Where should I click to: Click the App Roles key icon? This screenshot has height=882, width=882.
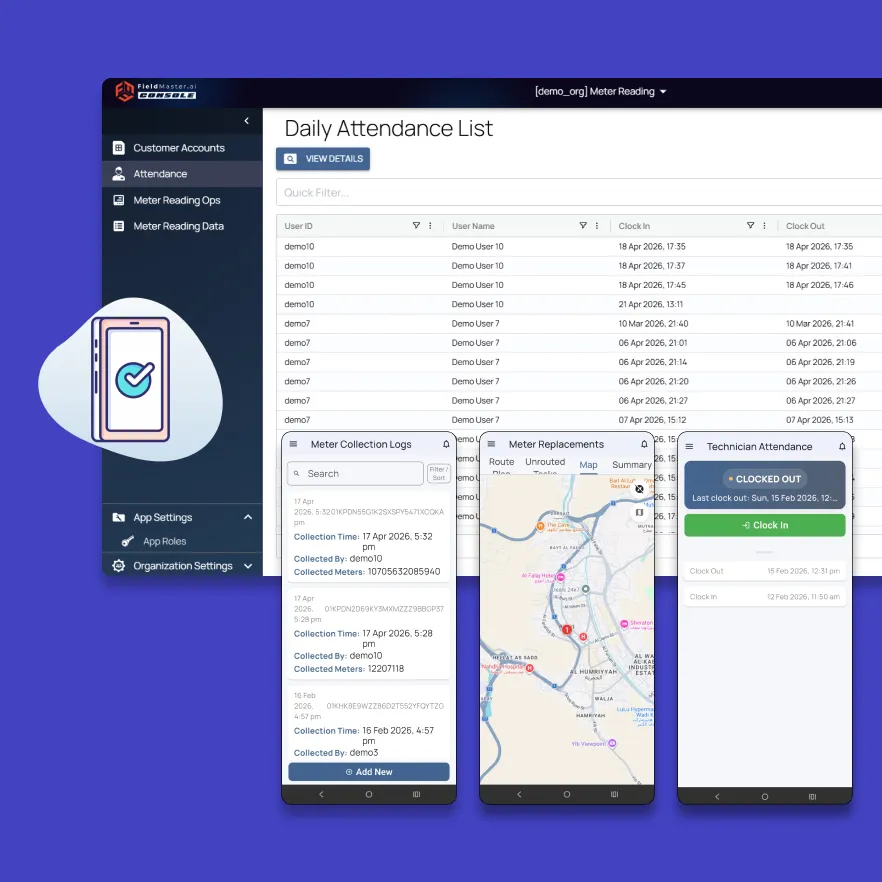128,541
